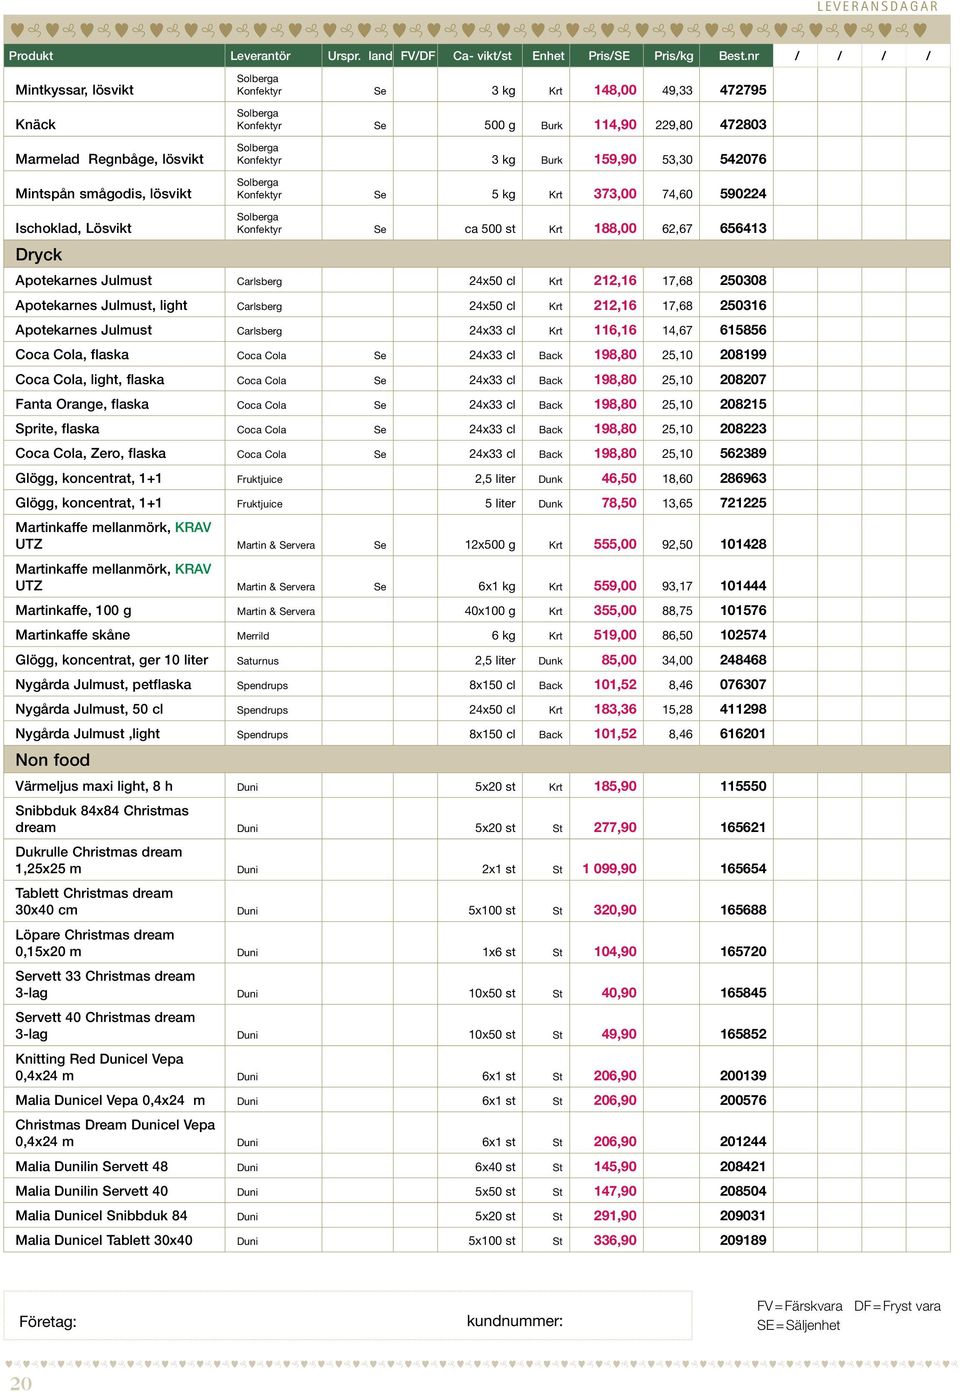This screenshot has width=960, height=1394.
Task: Select Malia Dunilin Servett 40 product
Action: tap(92, 1191)
